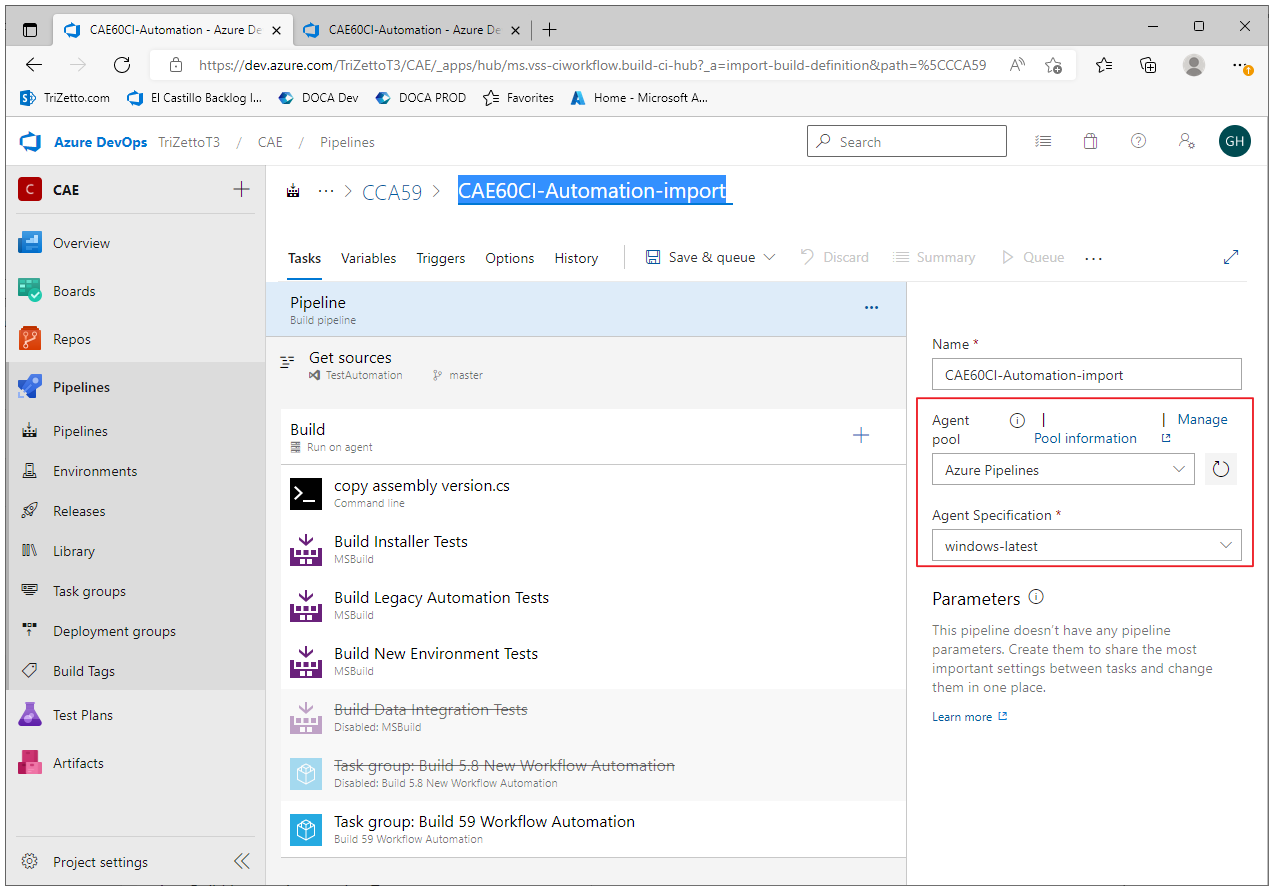Screen dimensions: 1274x890
Task: Open the Pipeline row ellipsis menu
Action: tap(871, 308)
